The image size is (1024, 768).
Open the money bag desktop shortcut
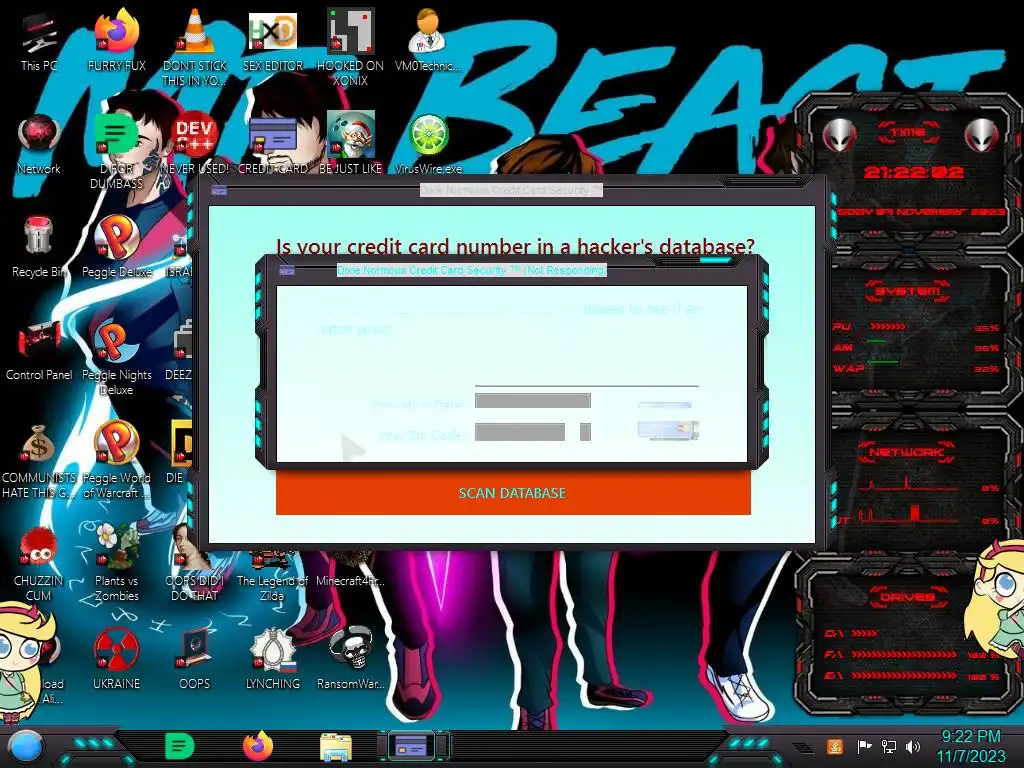pos(39,445)
